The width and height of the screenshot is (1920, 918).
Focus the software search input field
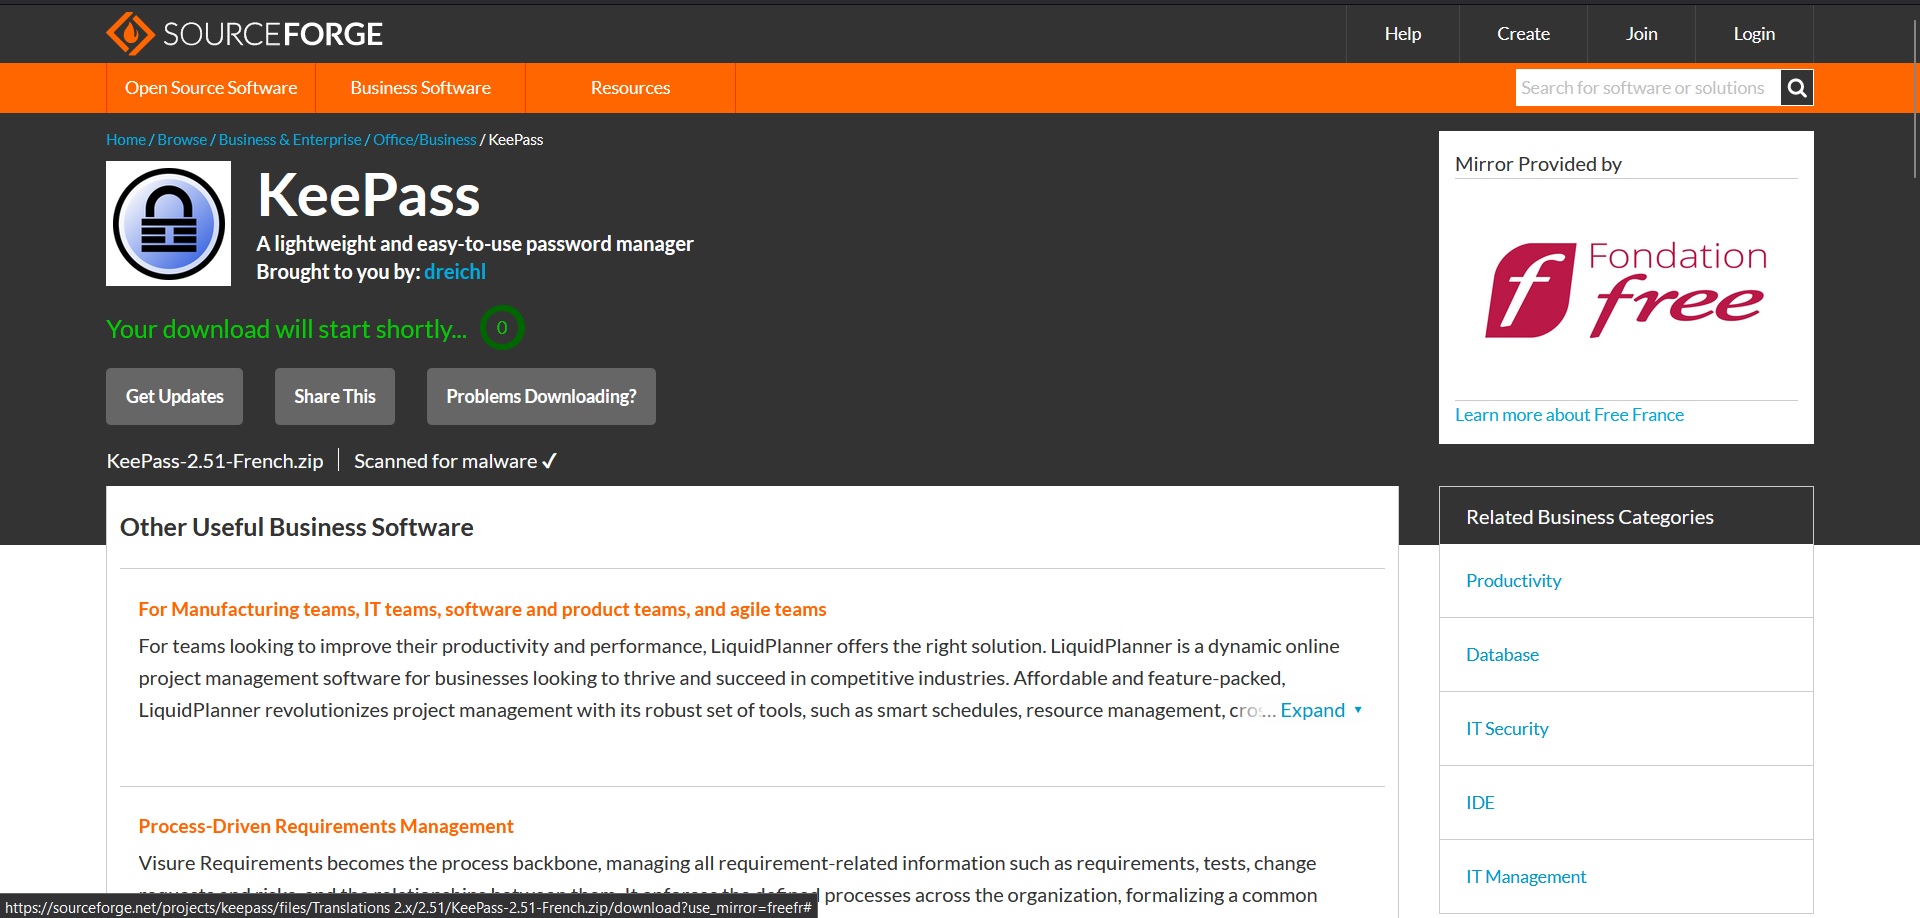coord(1646,88)
